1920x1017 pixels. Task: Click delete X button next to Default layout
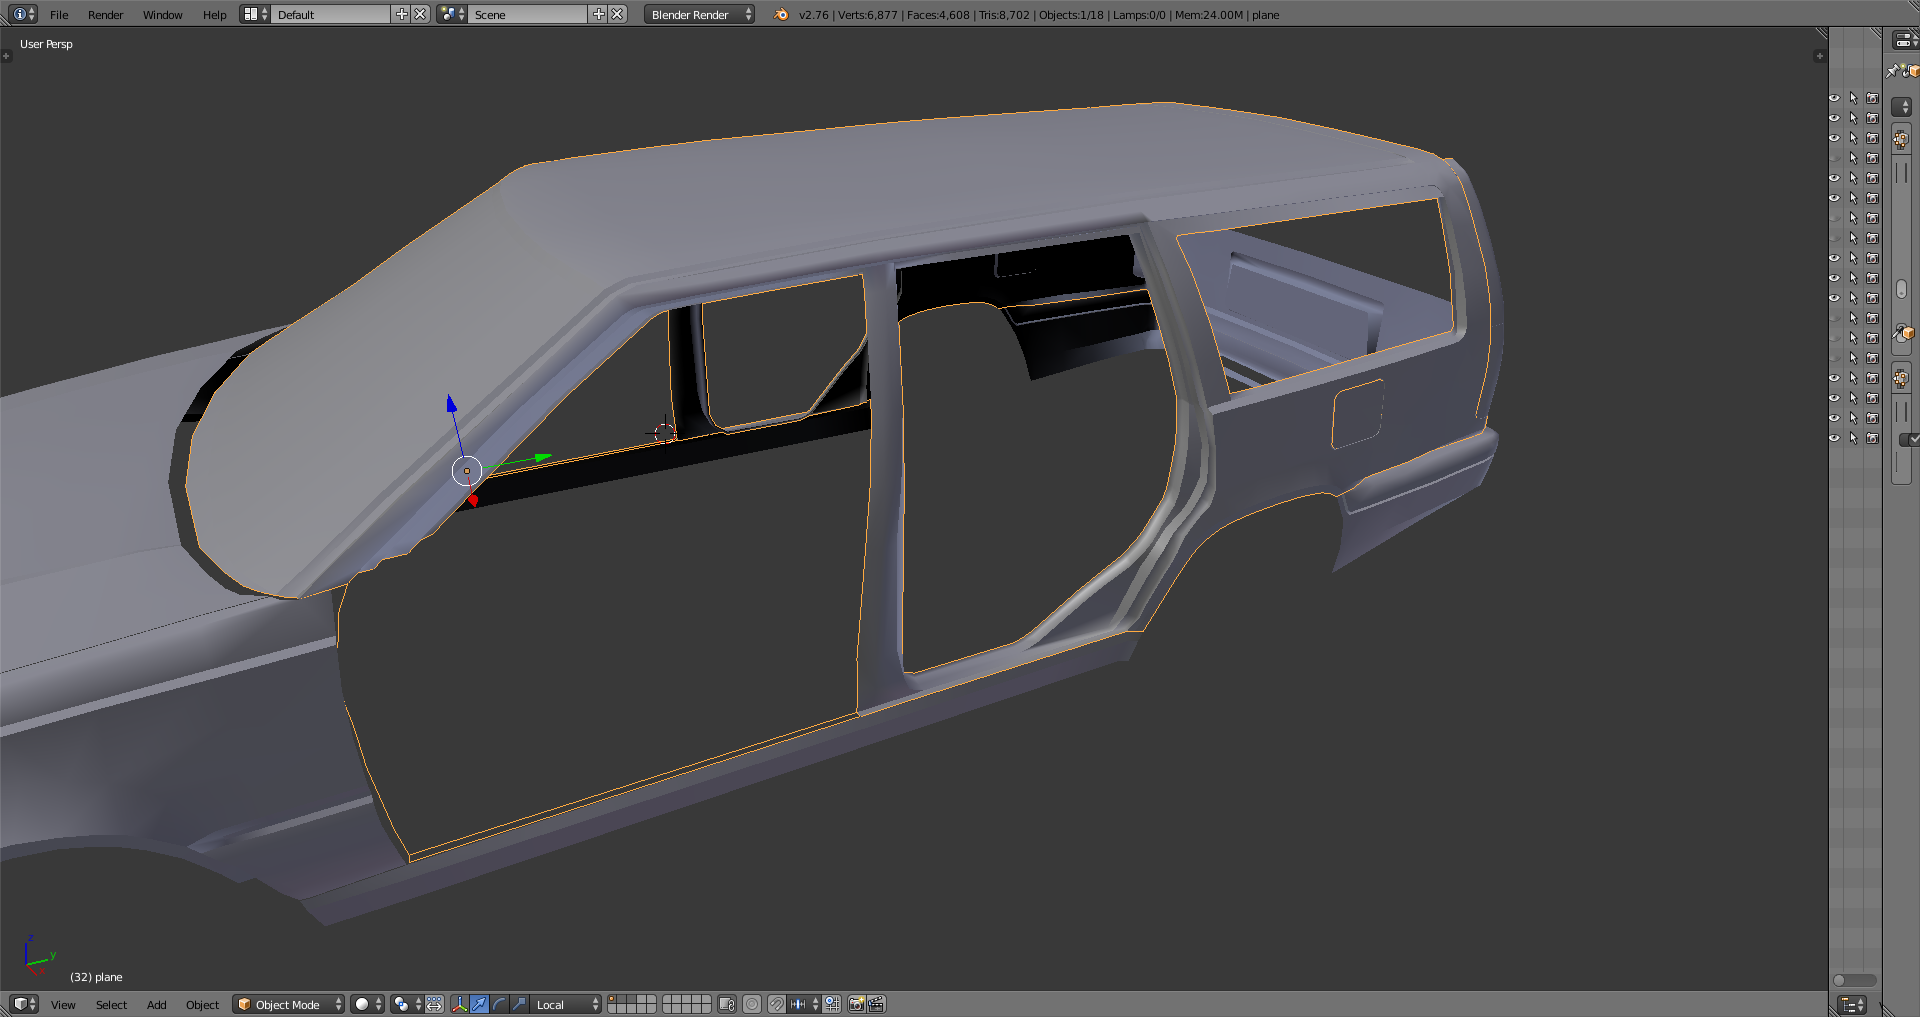pos(420,14)
